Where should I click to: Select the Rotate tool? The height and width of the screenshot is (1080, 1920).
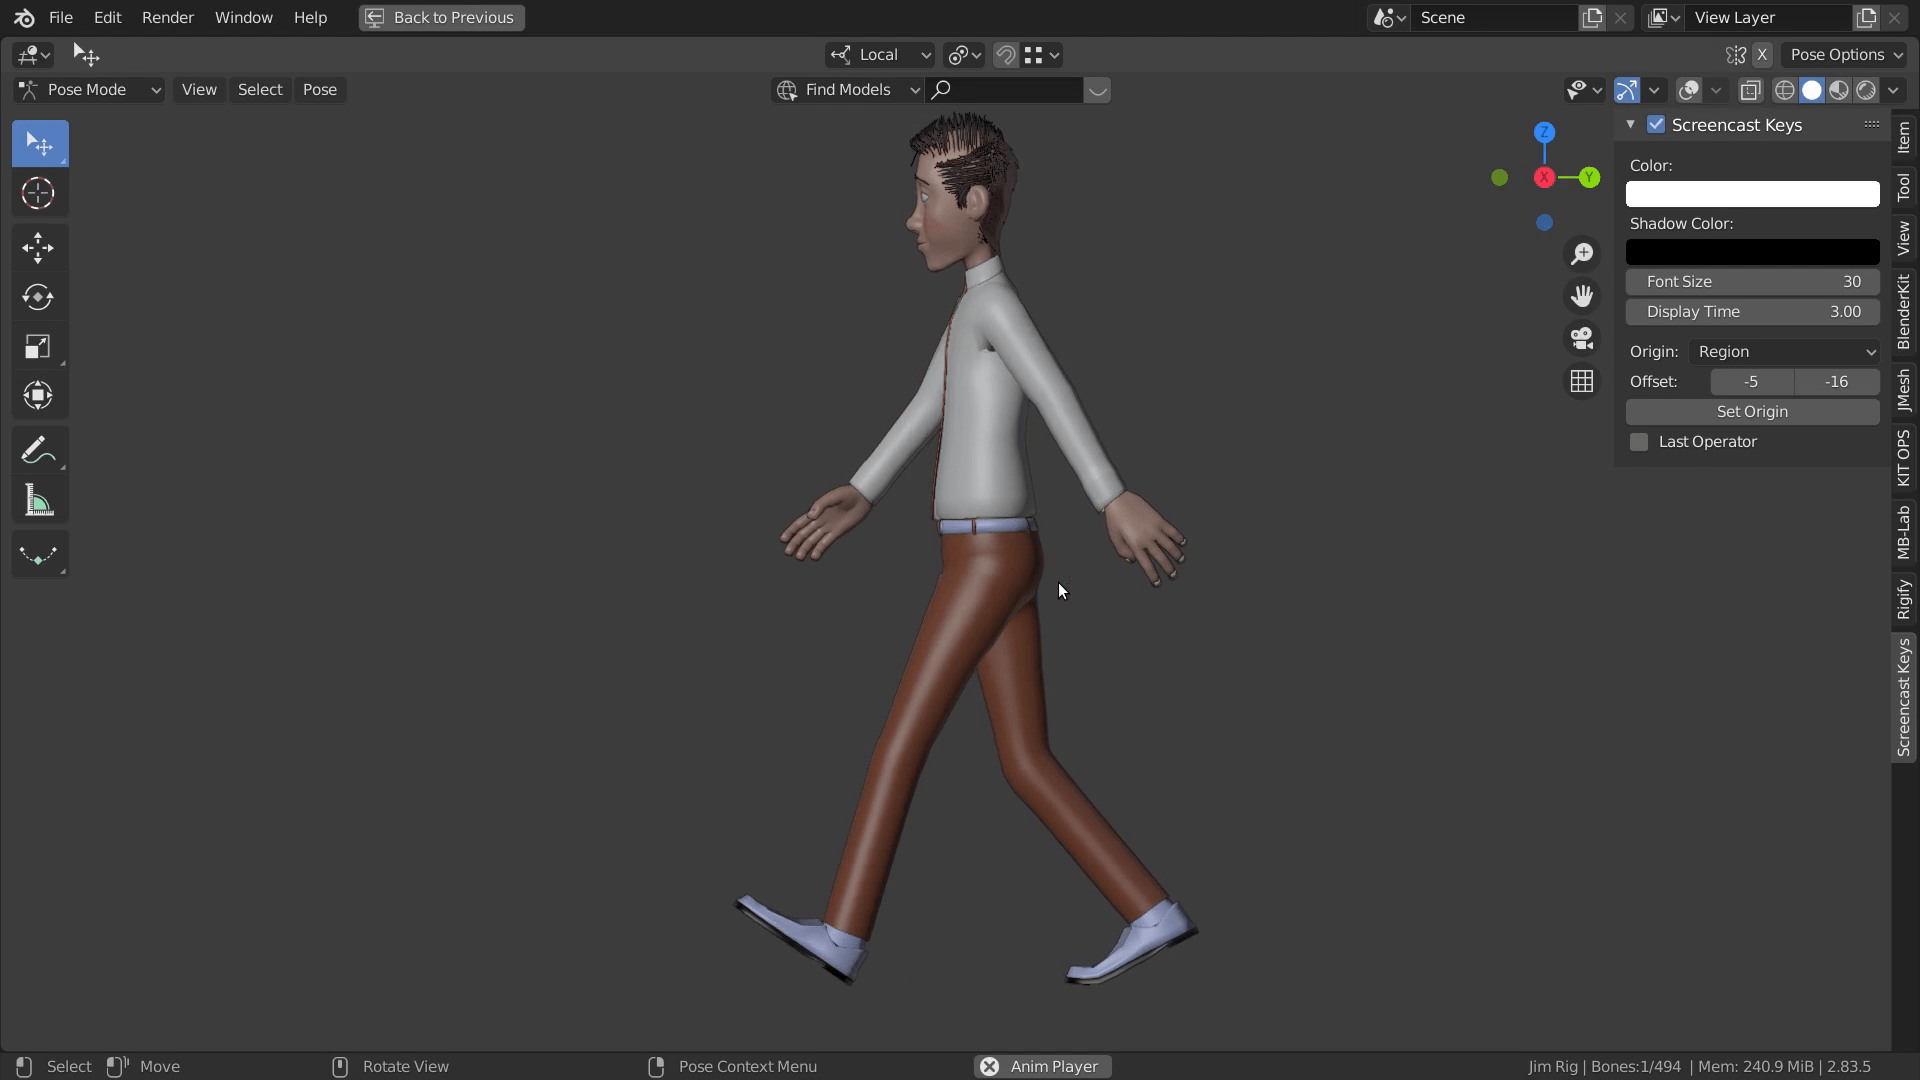pos(38,296)
